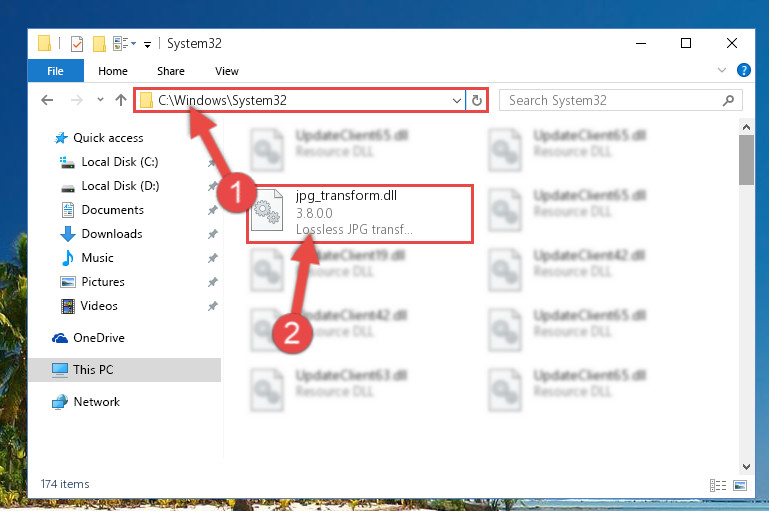Viewport: 769px width, 511px height.
Task: Switch to the View ribbon tab
Action: coord(227,71)
